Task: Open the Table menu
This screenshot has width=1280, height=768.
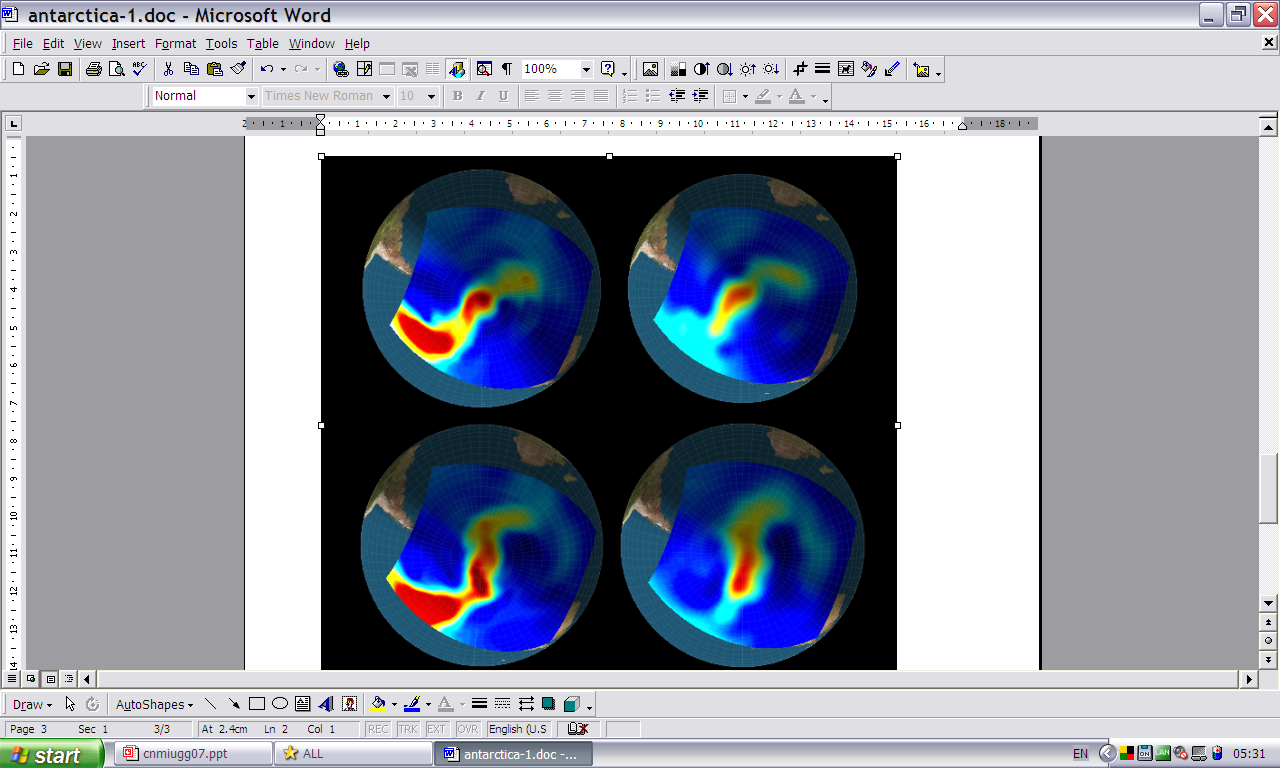Action: click(x=263, y=44)
